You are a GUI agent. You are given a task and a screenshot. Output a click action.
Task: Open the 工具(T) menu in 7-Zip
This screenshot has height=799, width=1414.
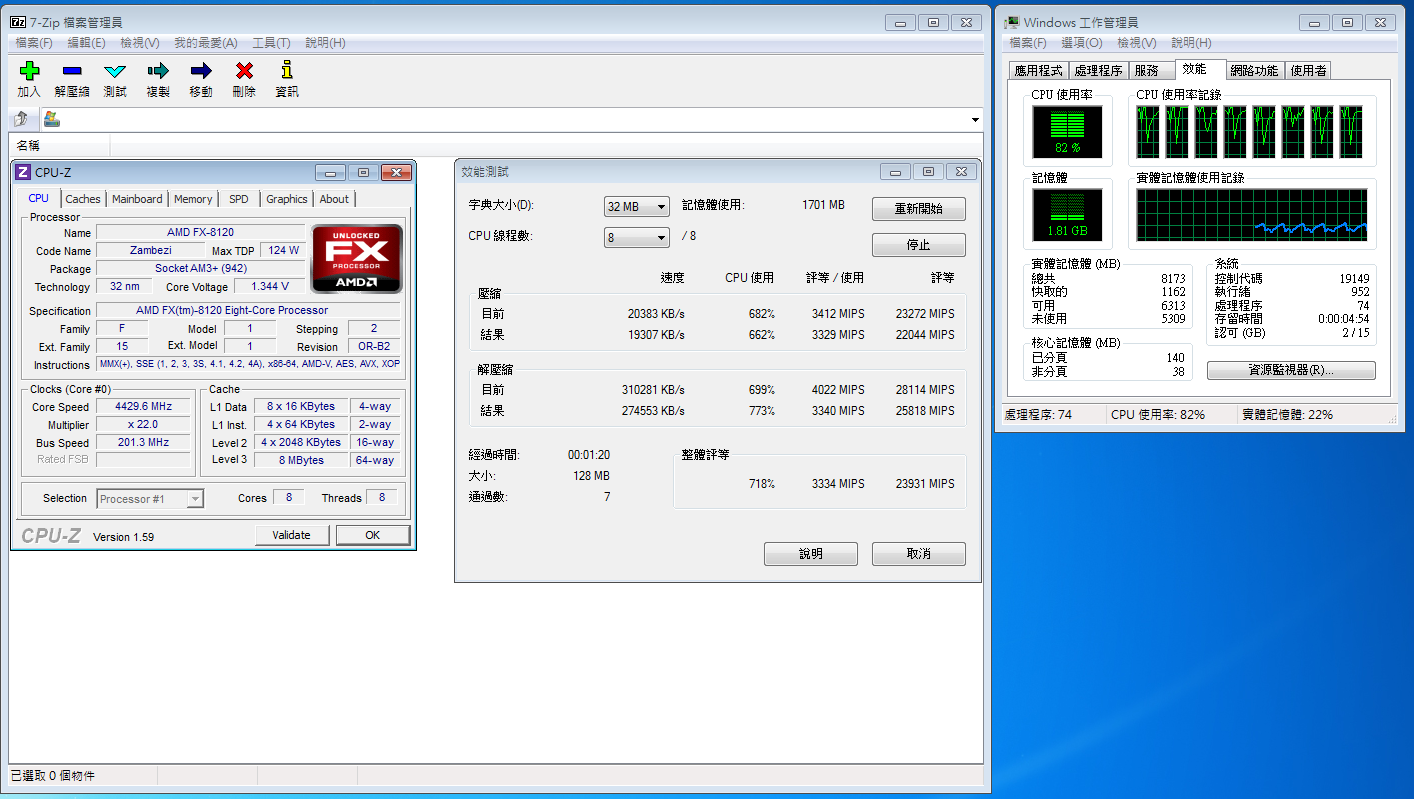coord(271,43)
